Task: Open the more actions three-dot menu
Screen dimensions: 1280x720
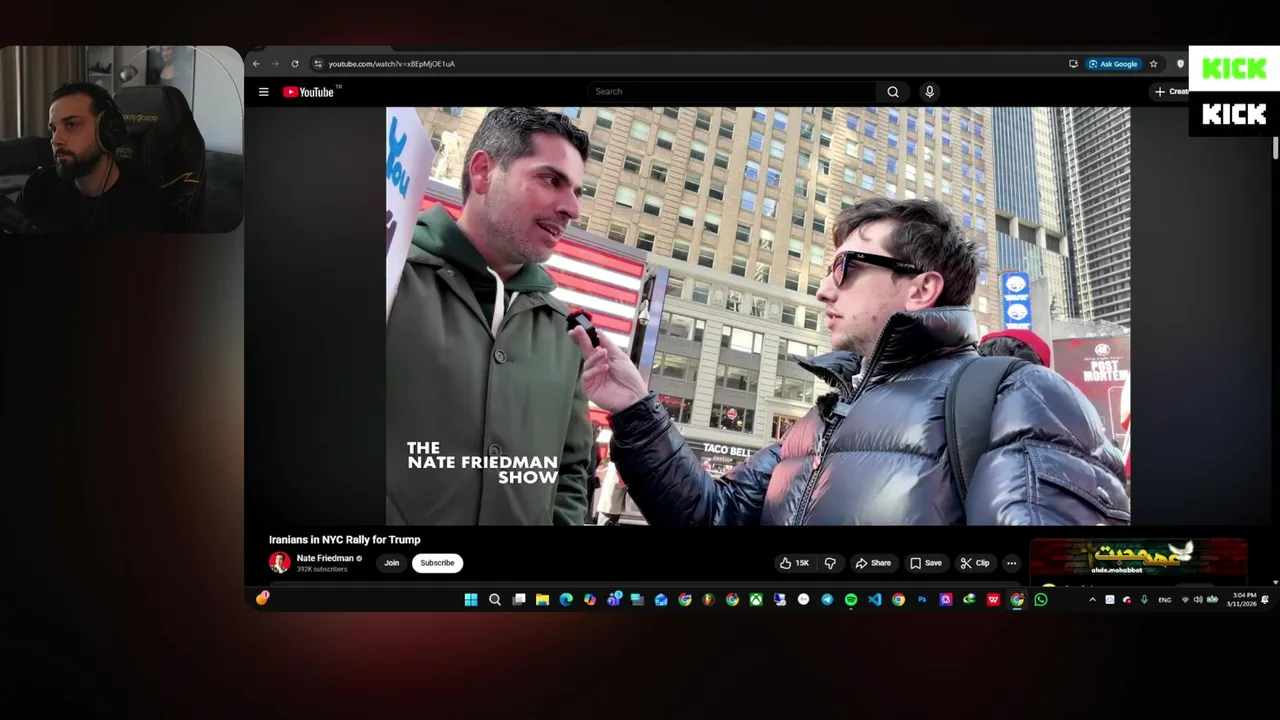Action: pyautogui.click(x=1011, y=563)
